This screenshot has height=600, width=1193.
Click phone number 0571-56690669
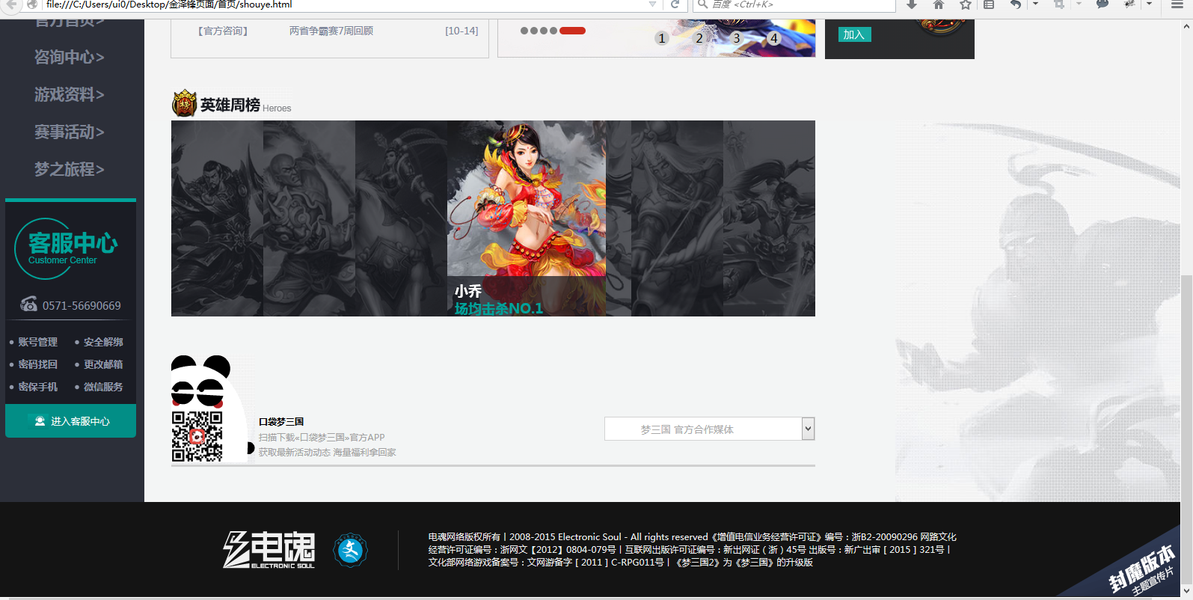pos(81,306)
